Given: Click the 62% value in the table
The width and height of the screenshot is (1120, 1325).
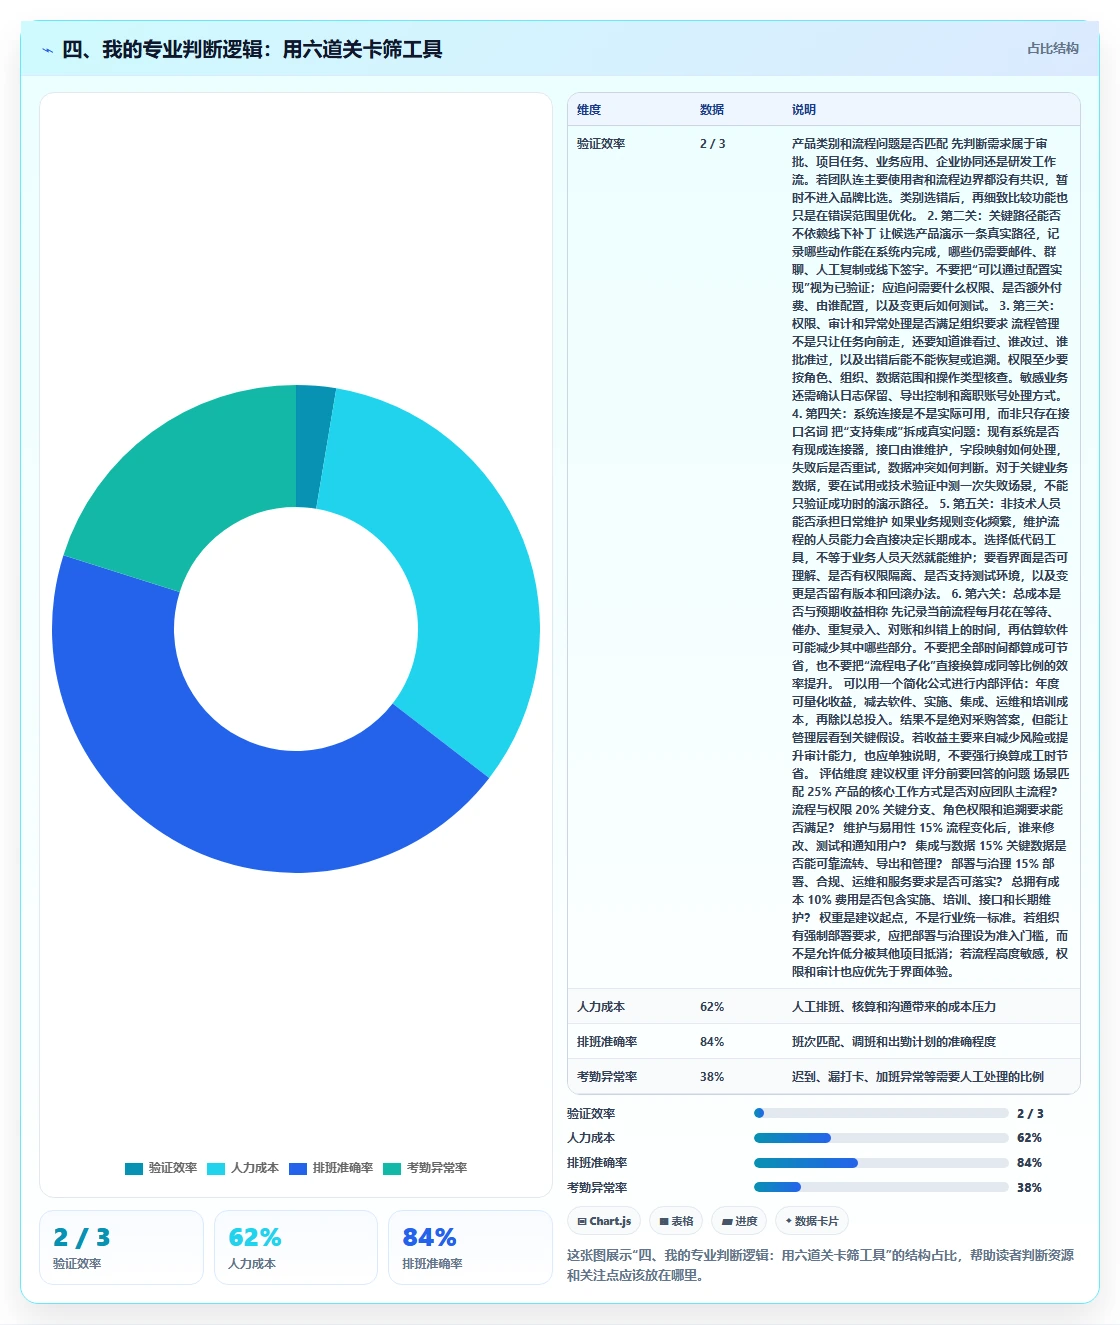Looking at the screenshot, I should (712, 1007).
